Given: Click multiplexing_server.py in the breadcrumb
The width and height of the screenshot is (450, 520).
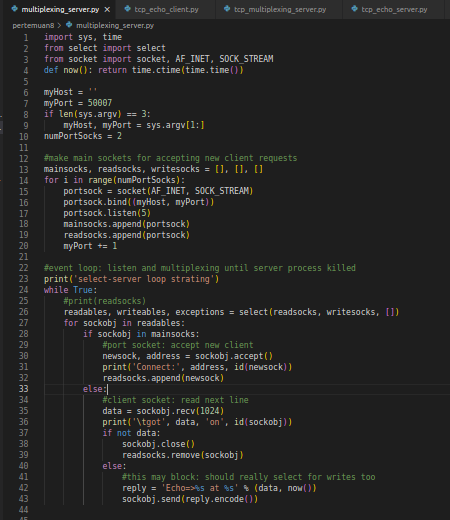Looking at the screenshot, I should [x=115, y=25].
